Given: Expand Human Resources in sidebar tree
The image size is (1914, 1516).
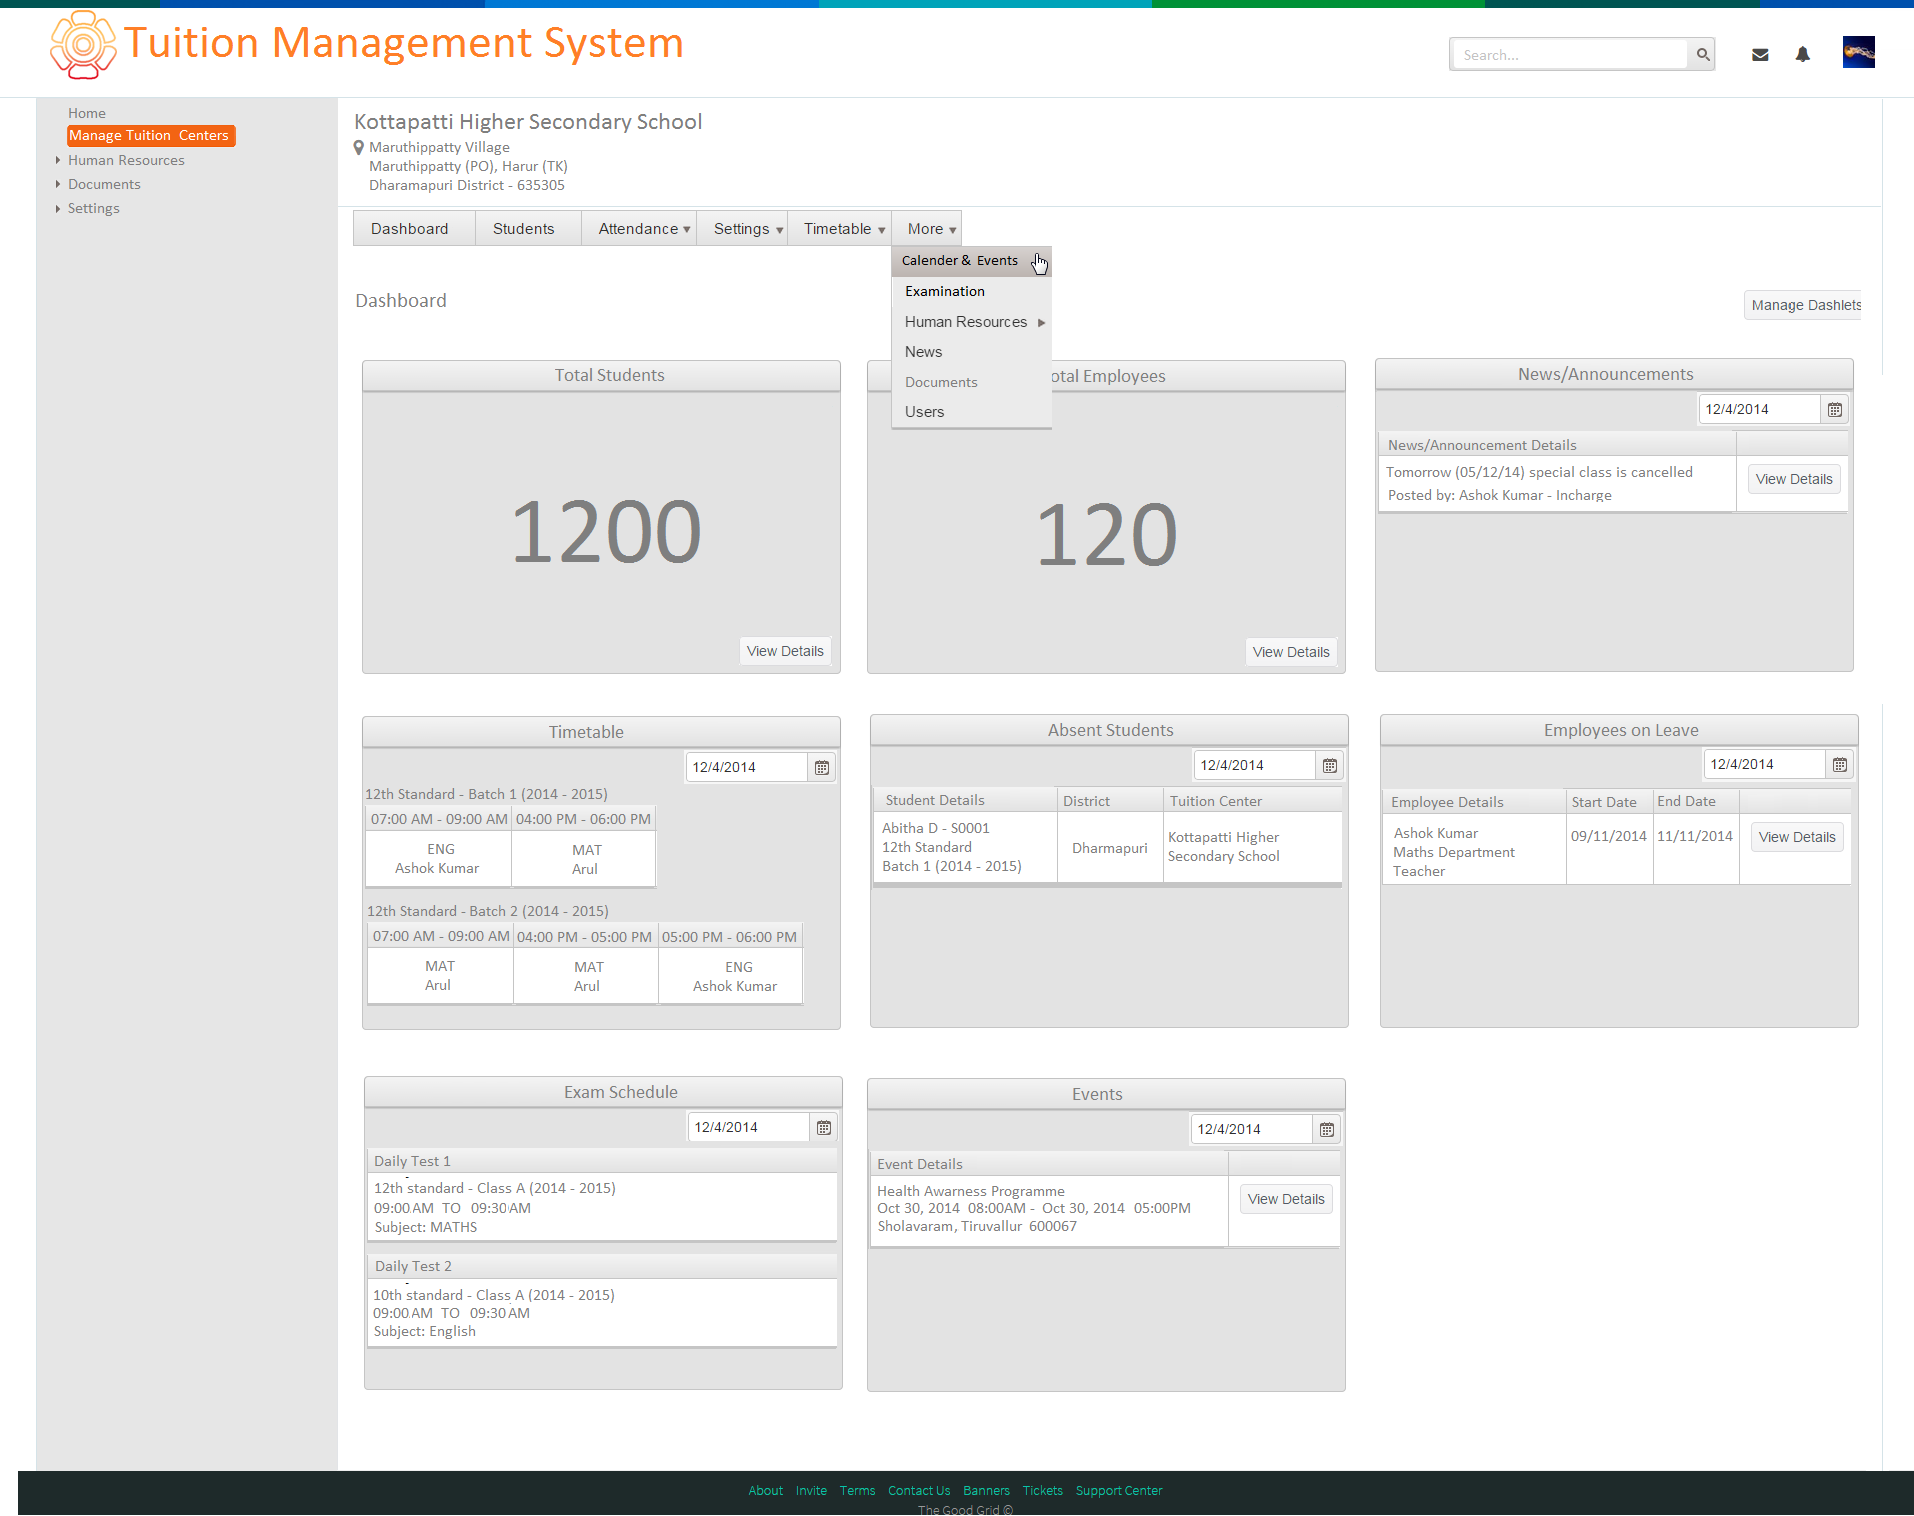Looking at the screenshot, I should 58,160.
